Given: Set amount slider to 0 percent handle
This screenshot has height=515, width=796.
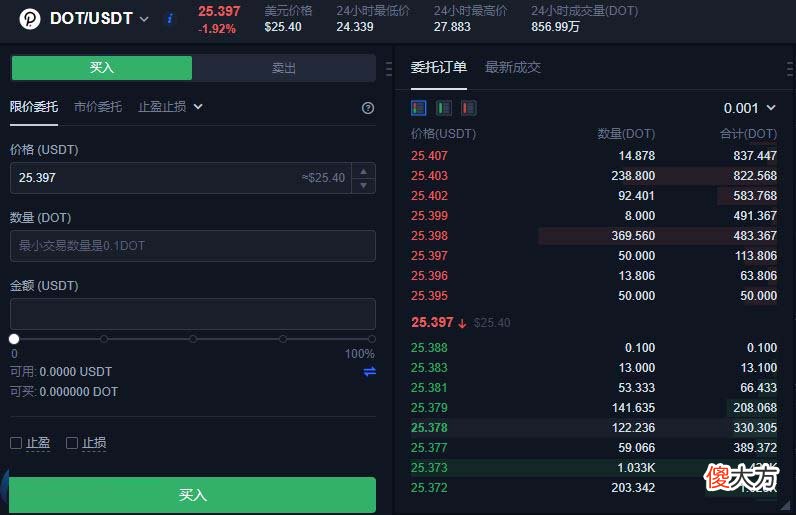Looking at the screenshot, I should [14, 339].
